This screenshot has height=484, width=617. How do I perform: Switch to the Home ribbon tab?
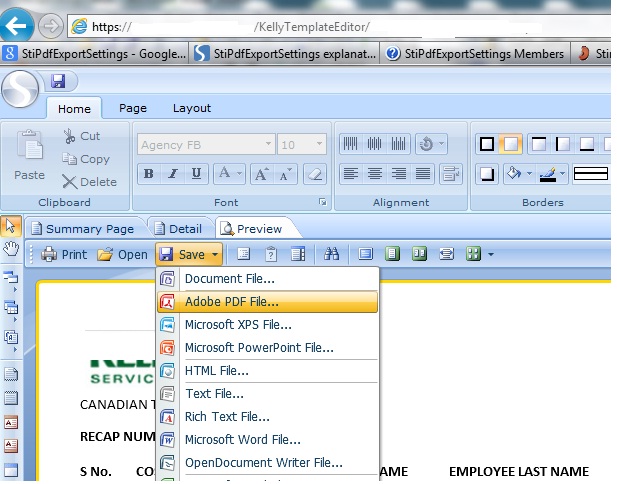click(x=74, y=109)
